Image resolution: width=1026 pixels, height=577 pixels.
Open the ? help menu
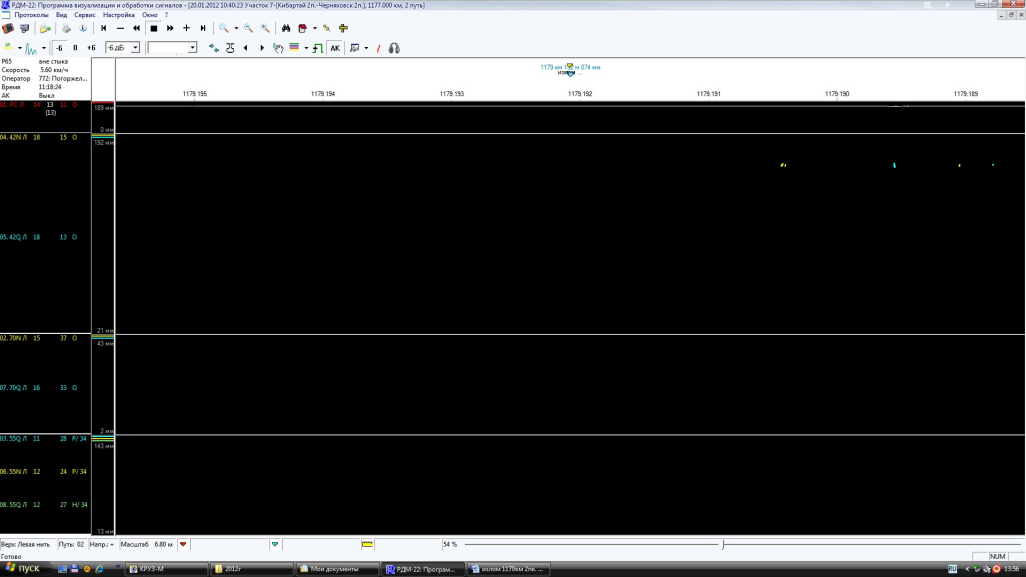166,15
